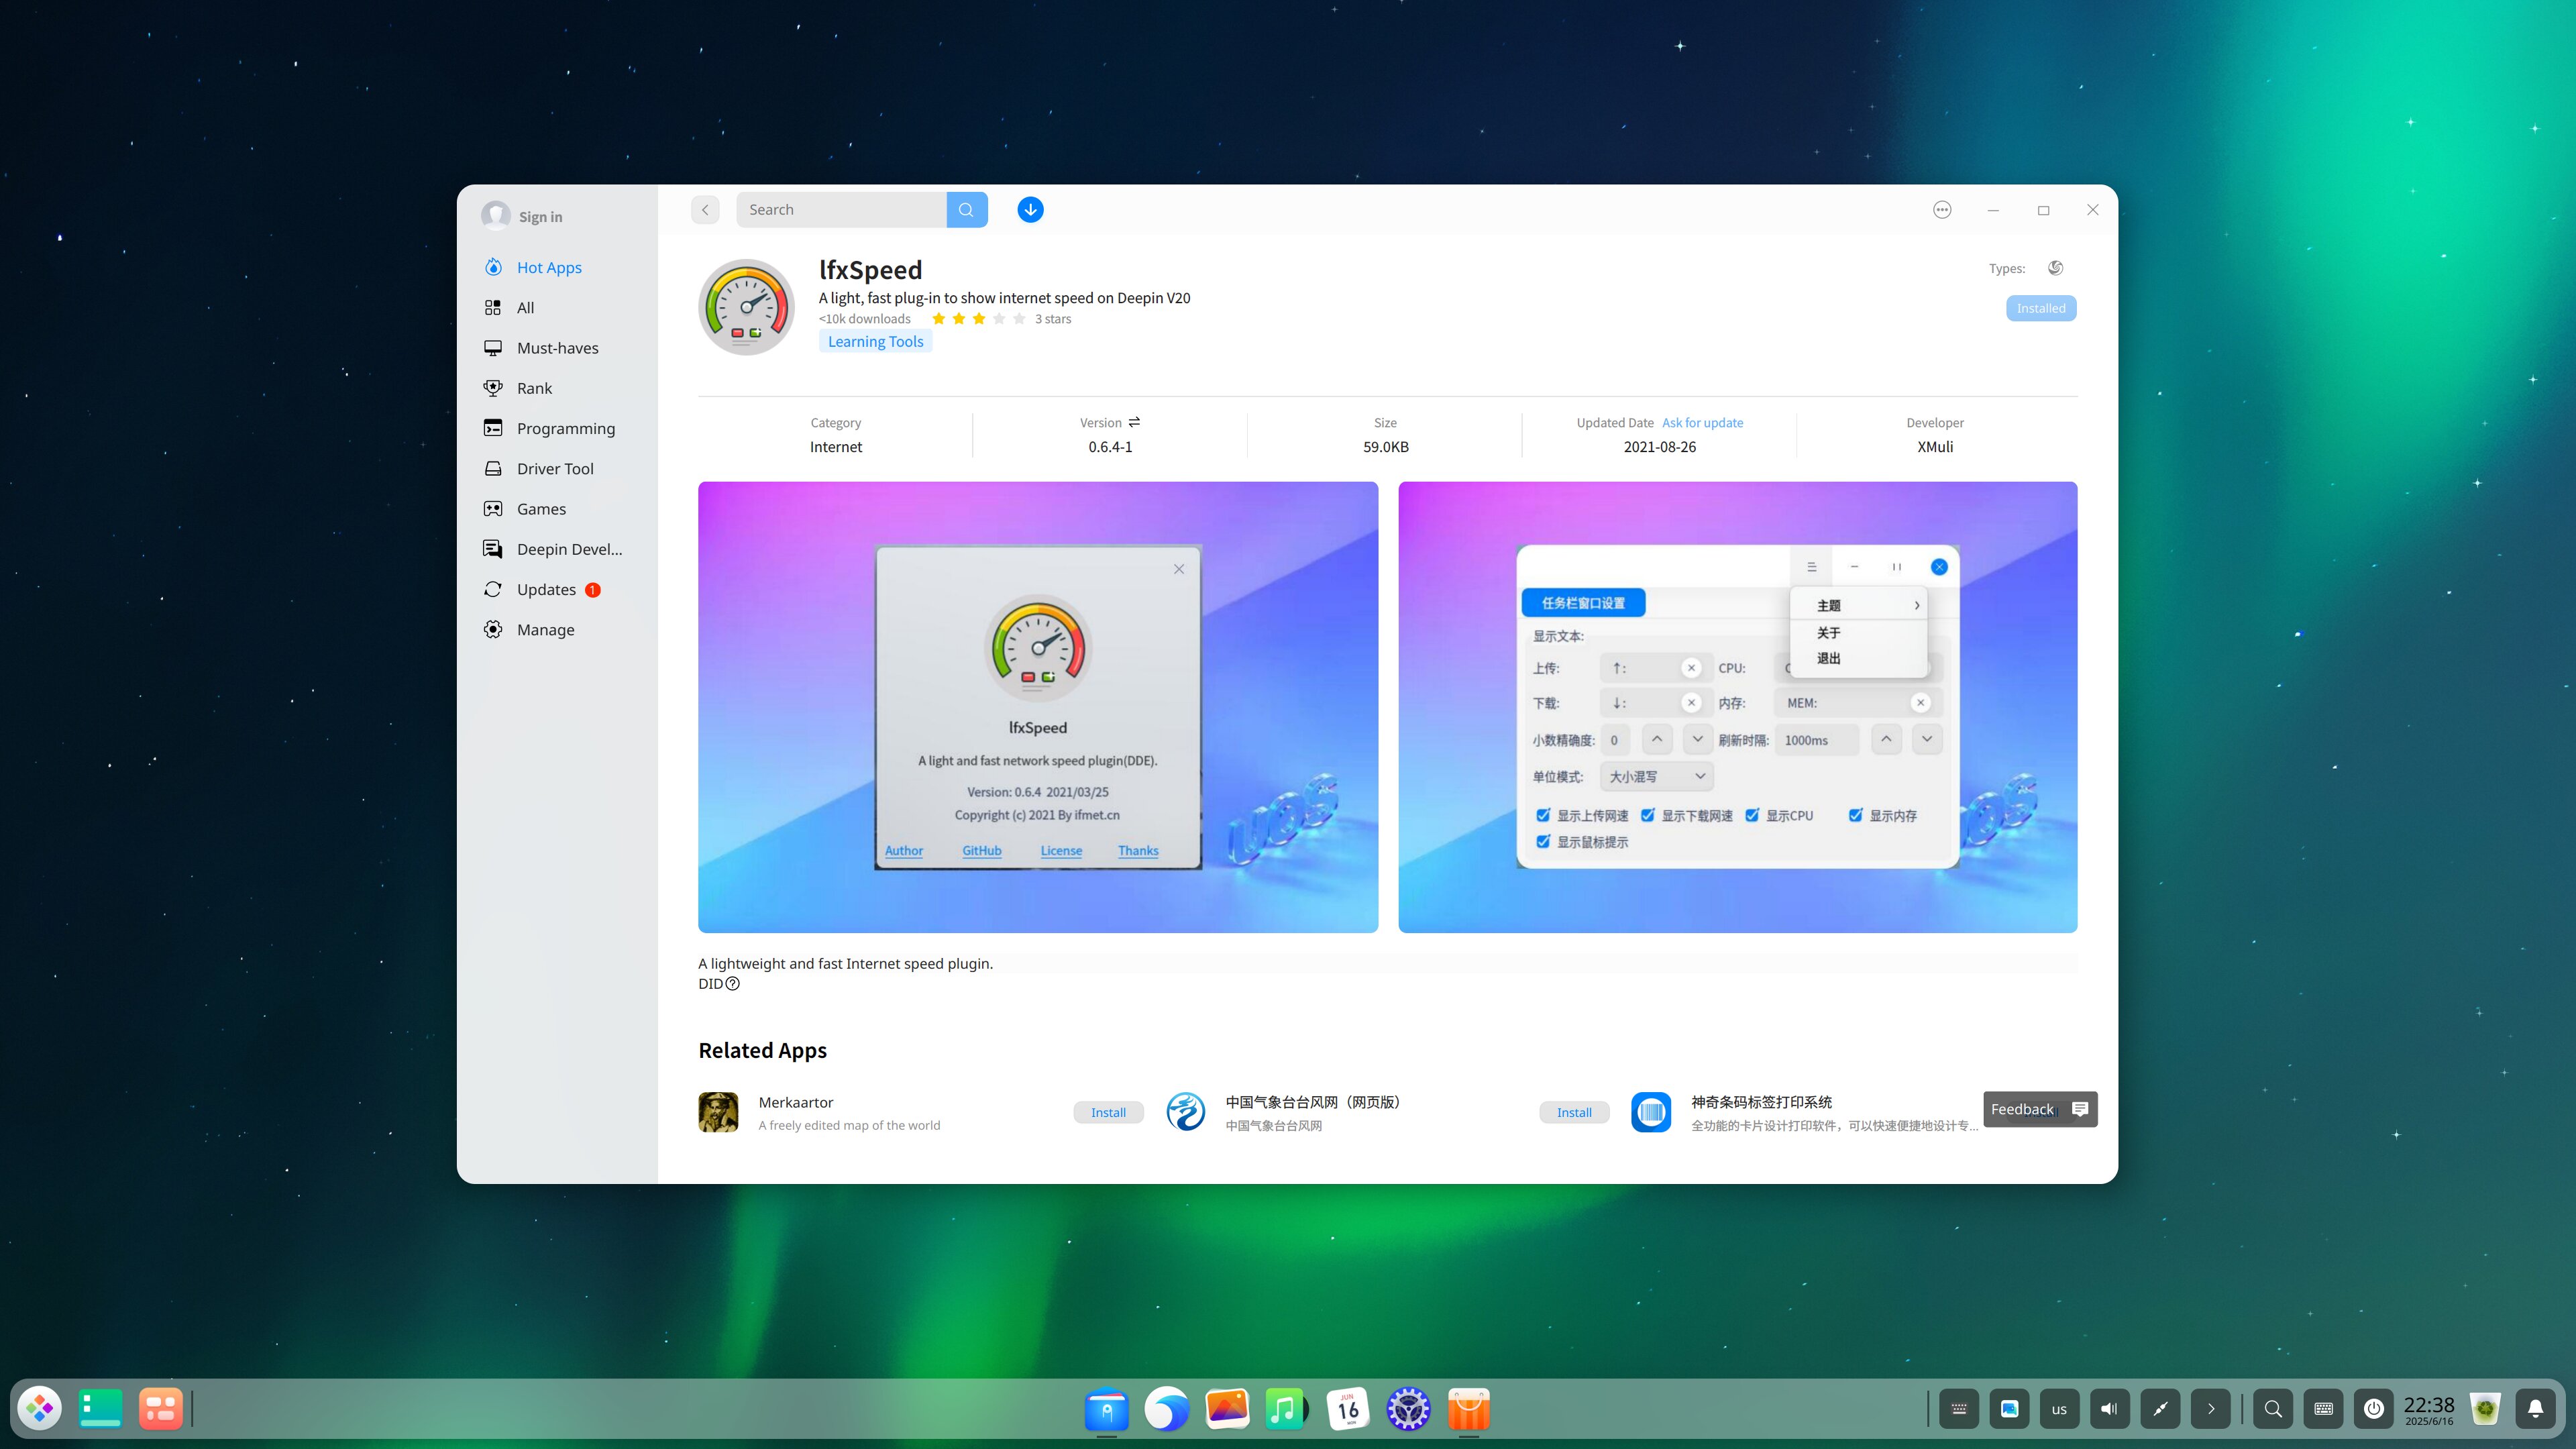Open the Manage section

[545, 629]
